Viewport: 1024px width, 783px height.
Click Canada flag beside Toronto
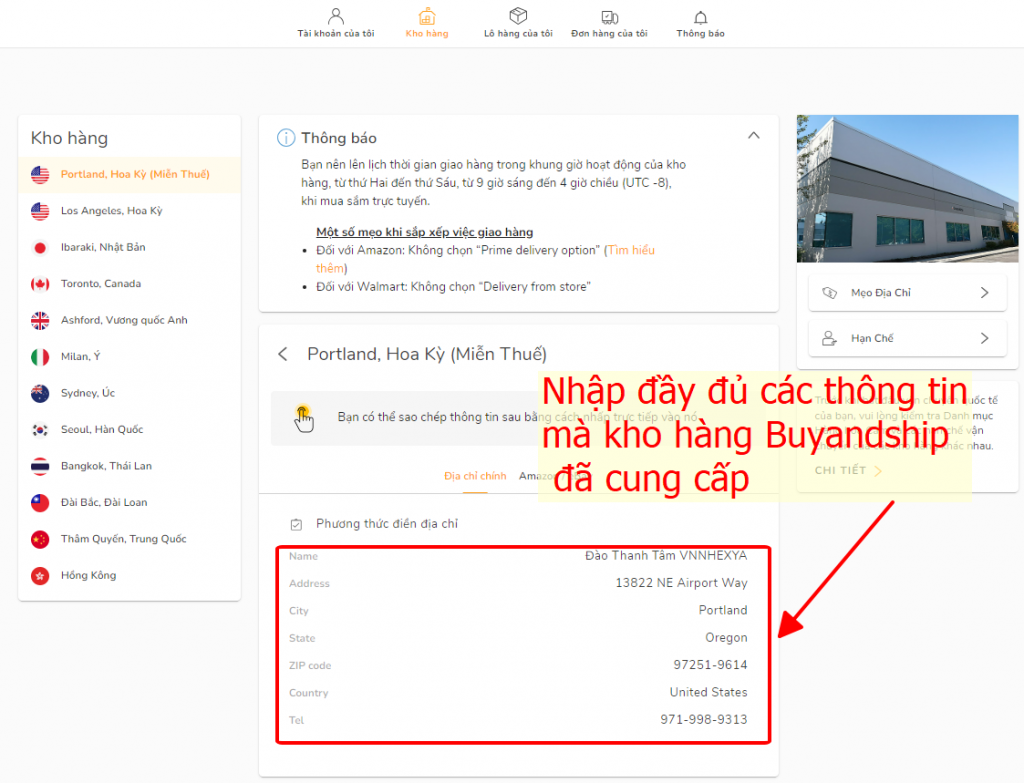pyautogui.click(x=40, y=284)
